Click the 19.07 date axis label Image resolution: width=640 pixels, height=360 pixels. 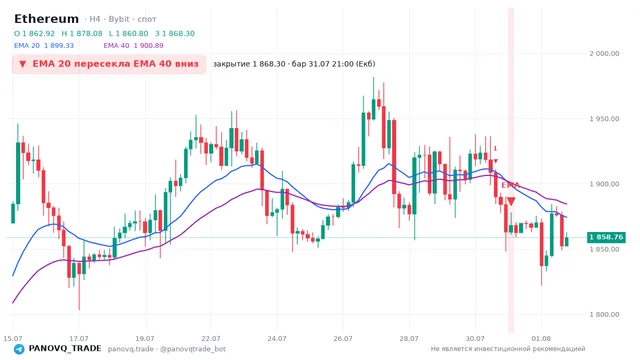pos(145,339)
